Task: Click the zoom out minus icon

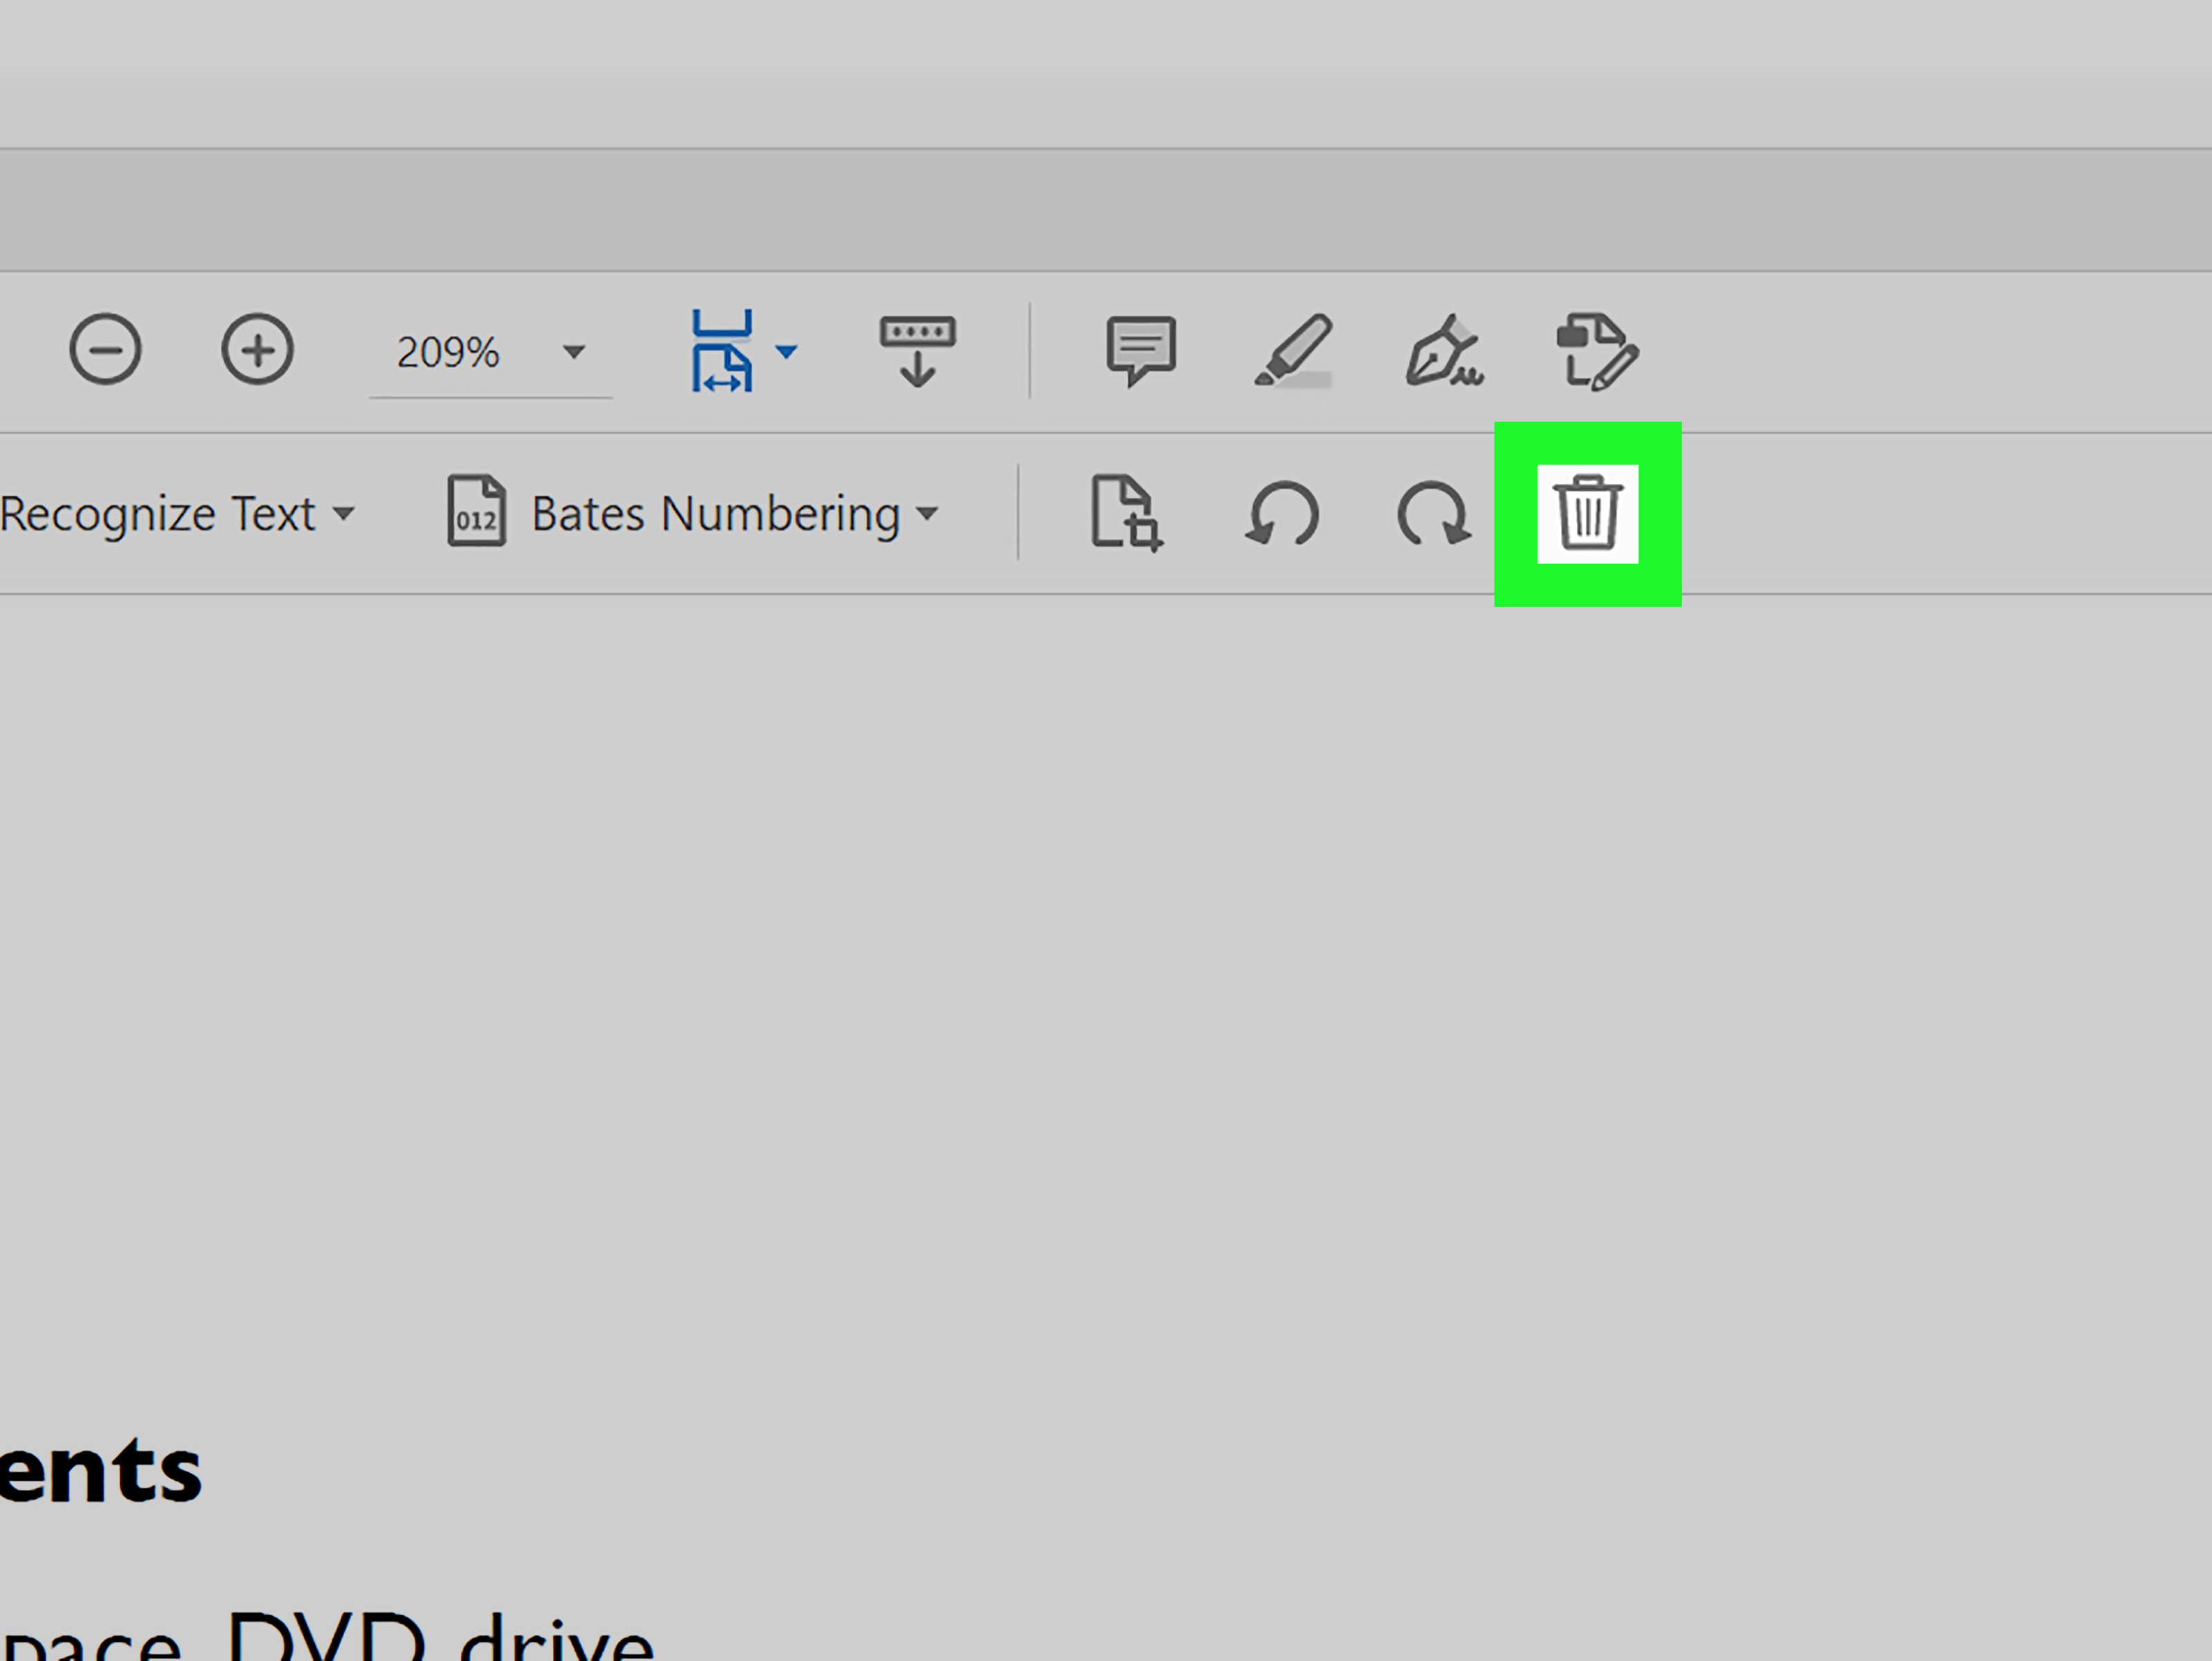Action: 105,350
